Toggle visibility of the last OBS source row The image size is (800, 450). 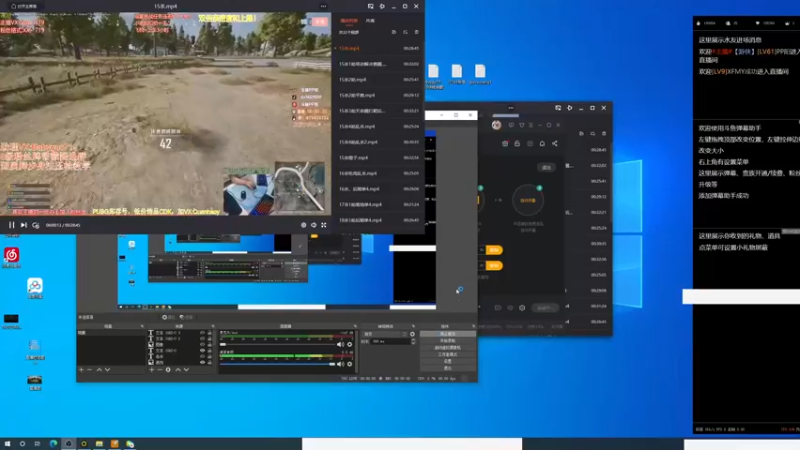point(202,362)
